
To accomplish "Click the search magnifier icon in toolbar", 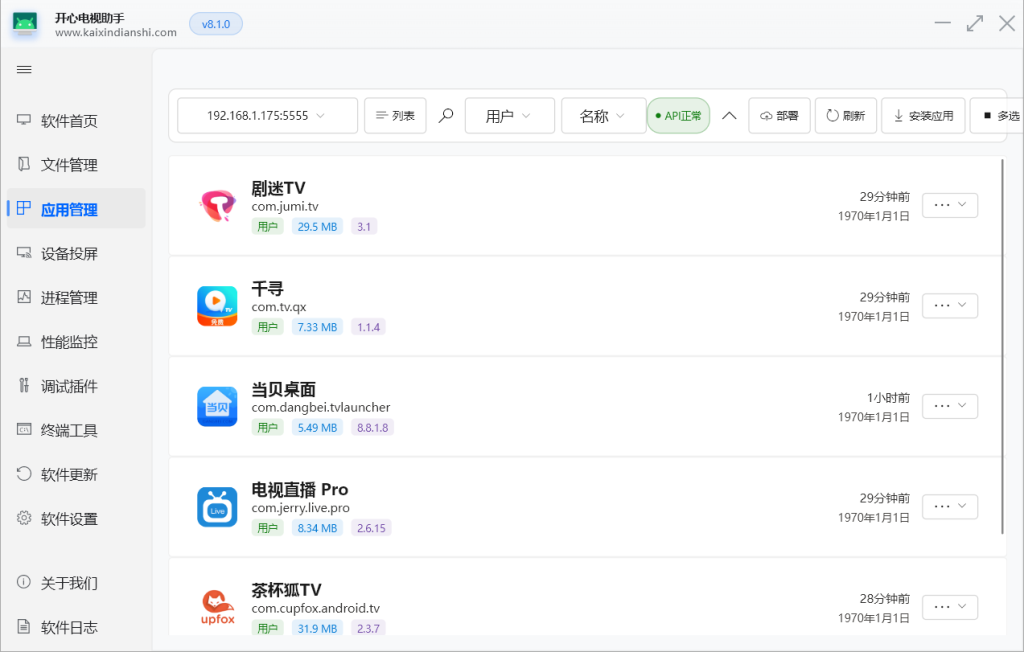I will [446, 116].
